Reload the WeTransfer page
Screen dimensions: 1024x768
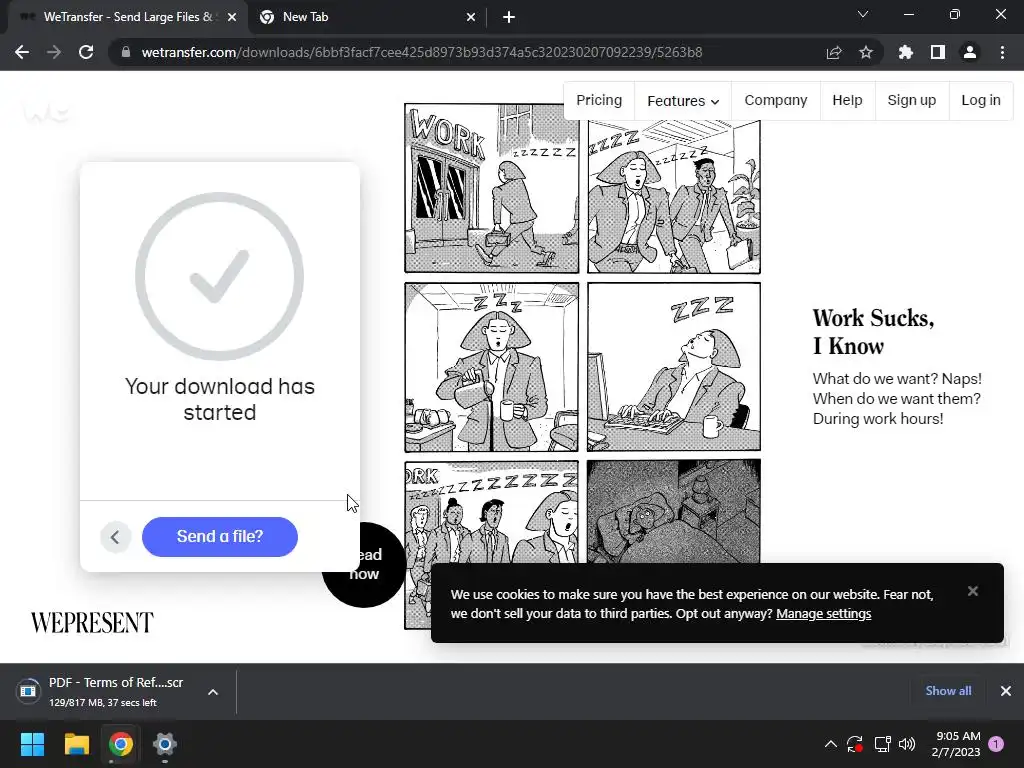click(86, 52)
